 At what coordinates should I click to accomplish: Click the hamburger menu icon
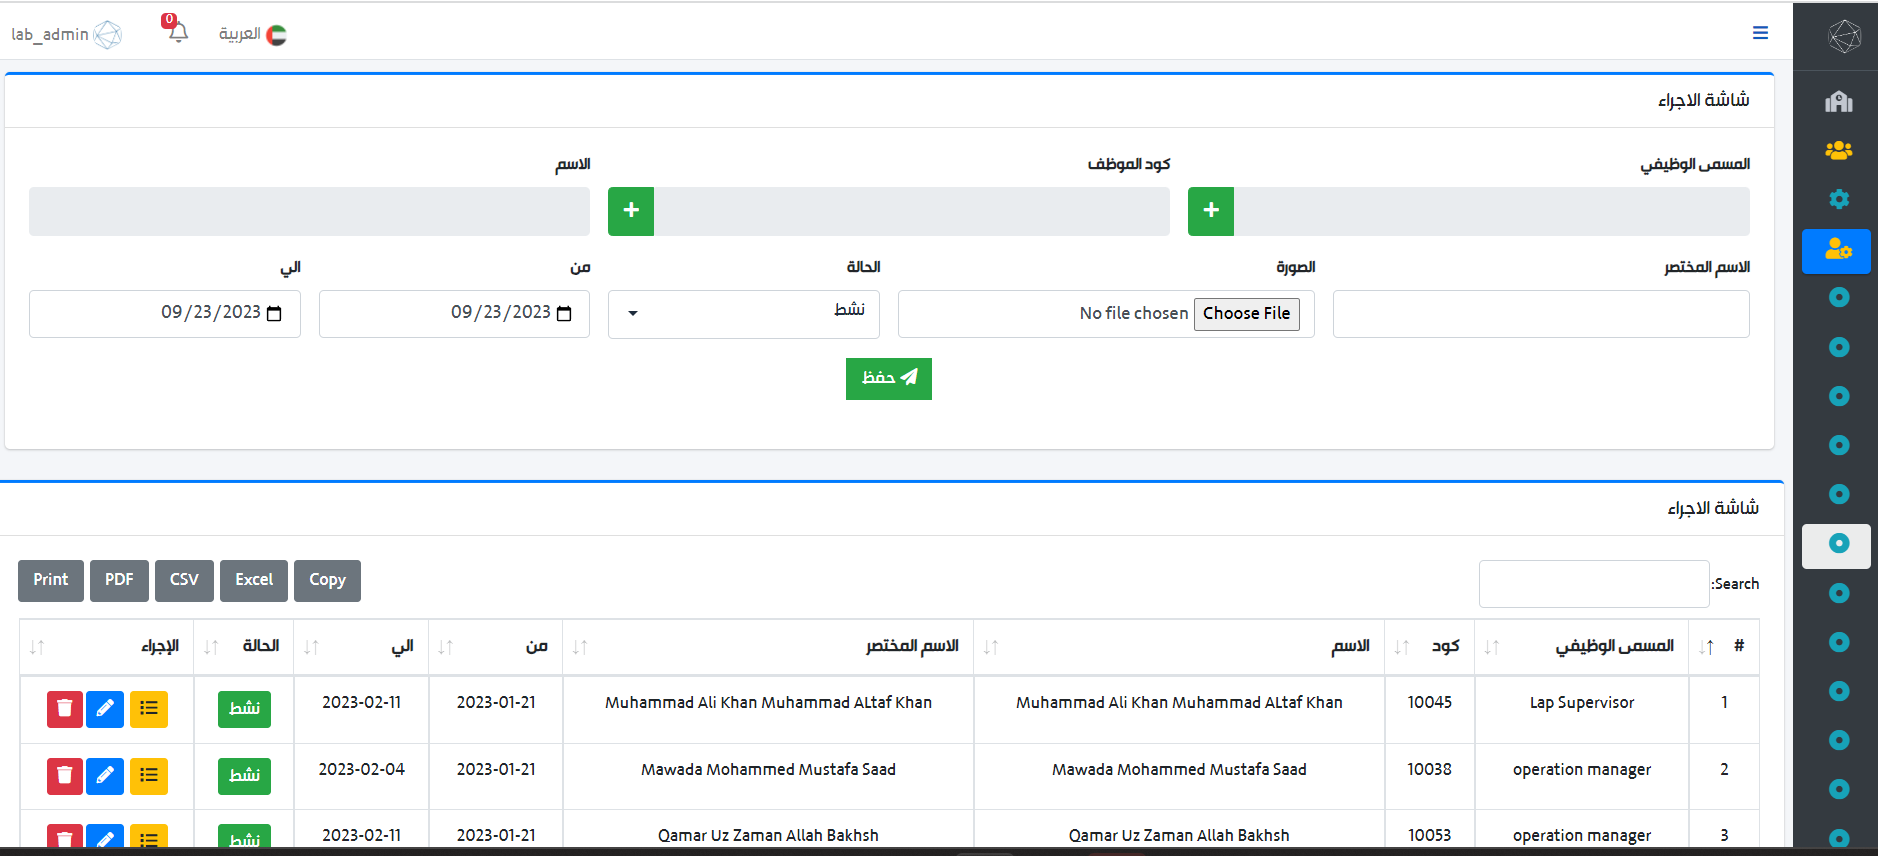click(x=1760, y=33)
